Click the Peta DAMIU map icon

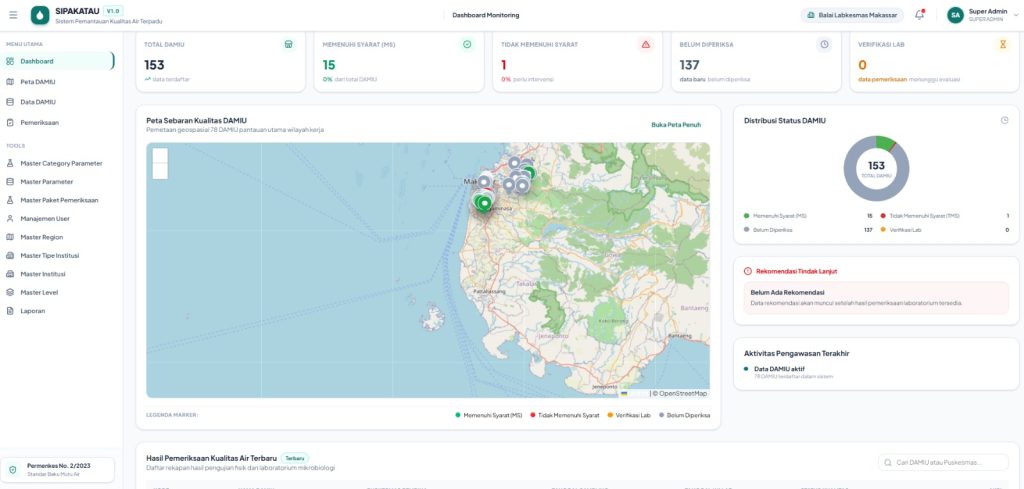(x=10, y=82)
